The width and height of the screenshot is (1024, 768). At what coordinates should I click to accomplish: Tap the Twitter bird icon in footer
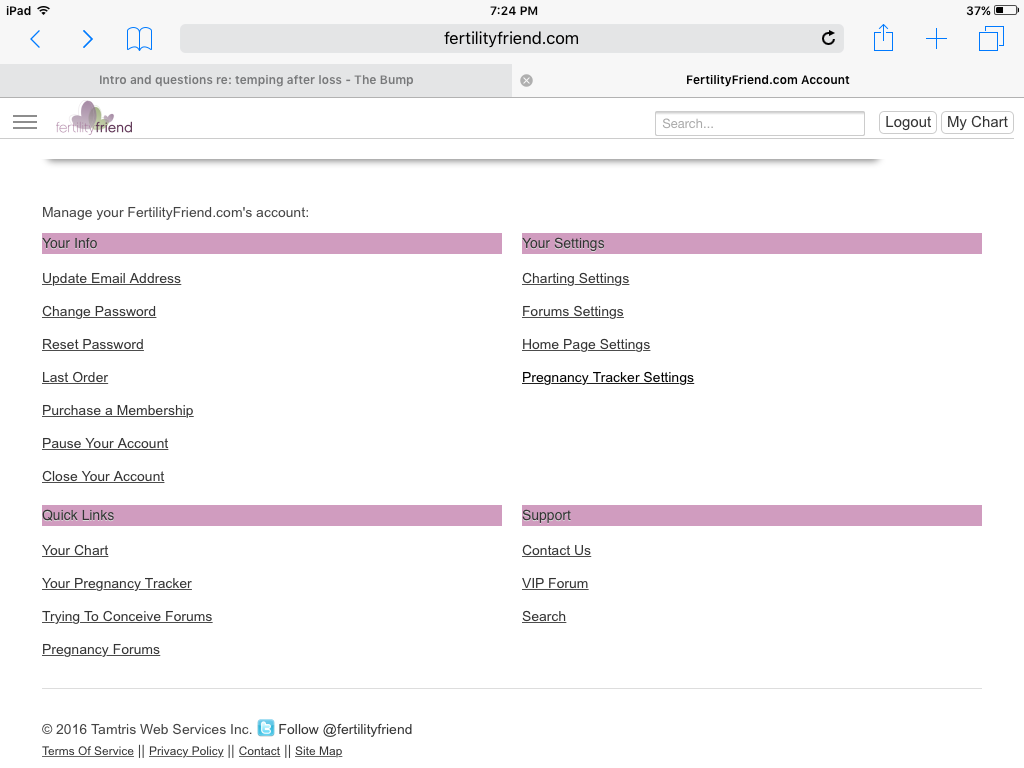266,728
